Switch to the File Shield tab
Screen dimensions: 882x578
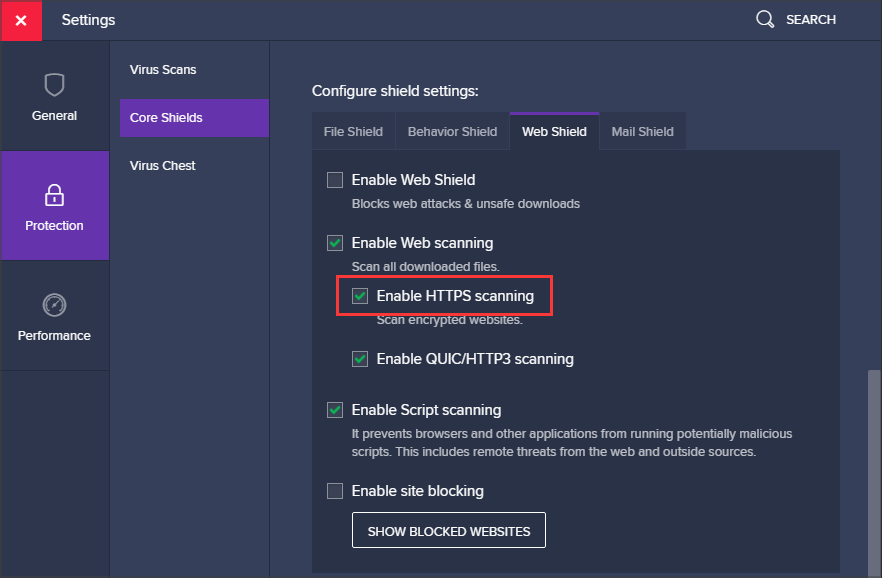tap(353, 132)
